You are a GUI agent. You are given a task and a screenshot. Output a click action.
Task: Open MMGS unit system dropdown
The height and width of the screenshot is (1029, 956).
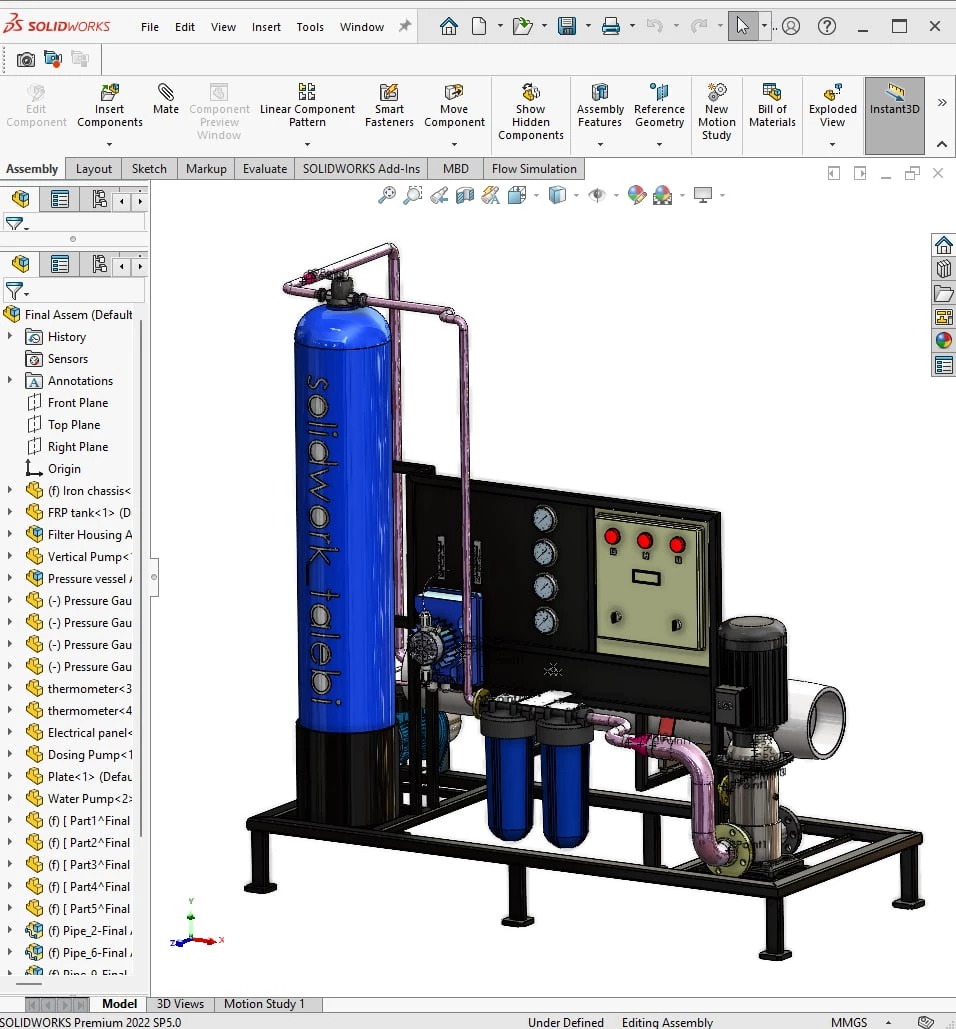click(x=888, y=1022)
